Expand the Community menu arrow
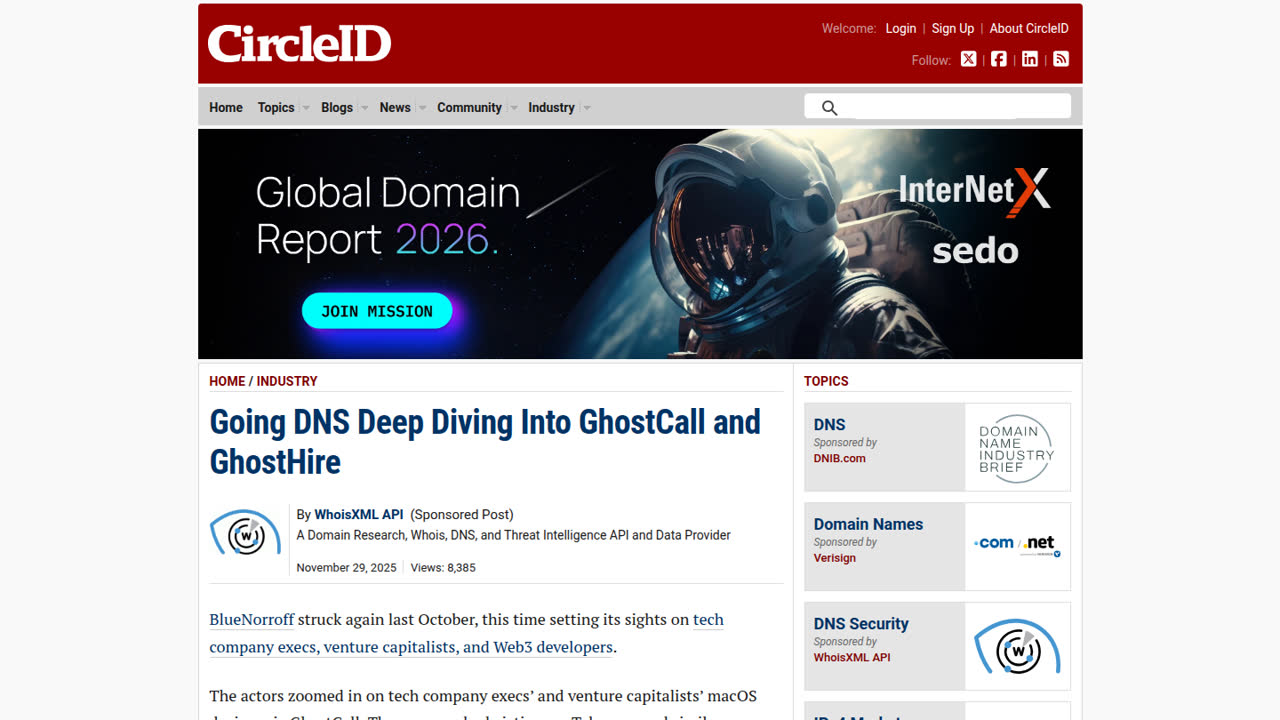The width and height of the screenshot is (1280, 720). point(513,108)
